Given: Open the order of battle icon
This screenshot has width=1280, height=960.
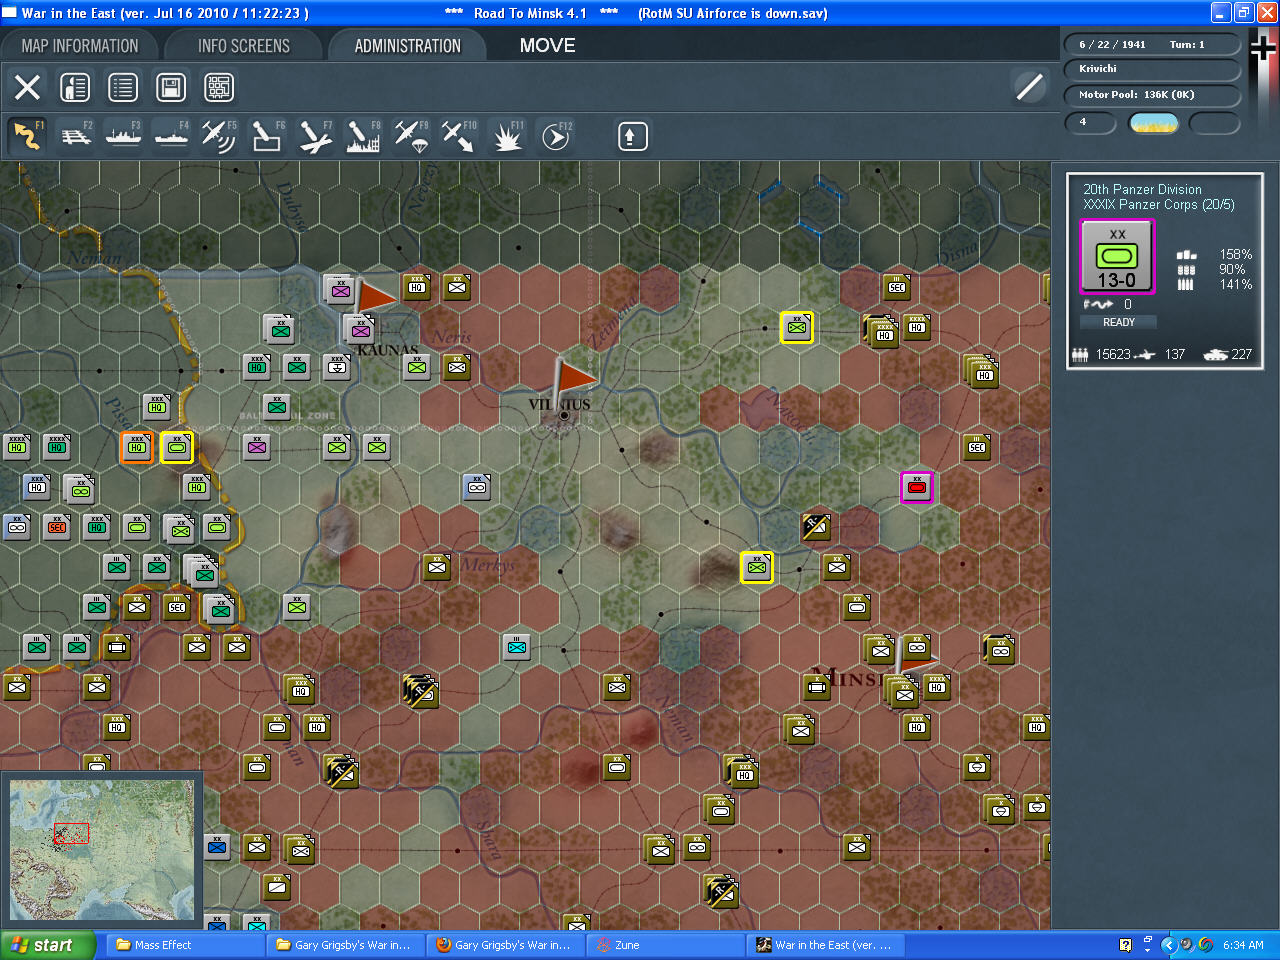Looking at the screenshot, I should (75, 87).
